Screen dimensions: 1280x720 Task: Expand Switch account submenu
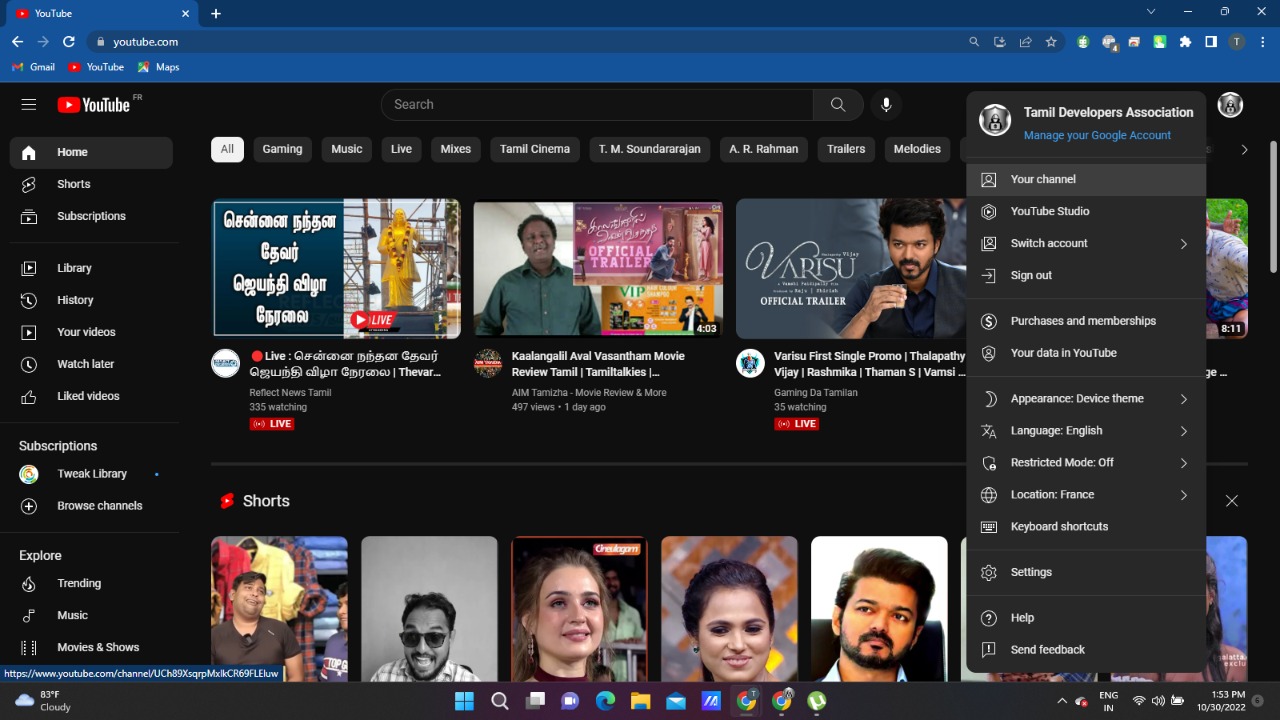coord(1086,243)
